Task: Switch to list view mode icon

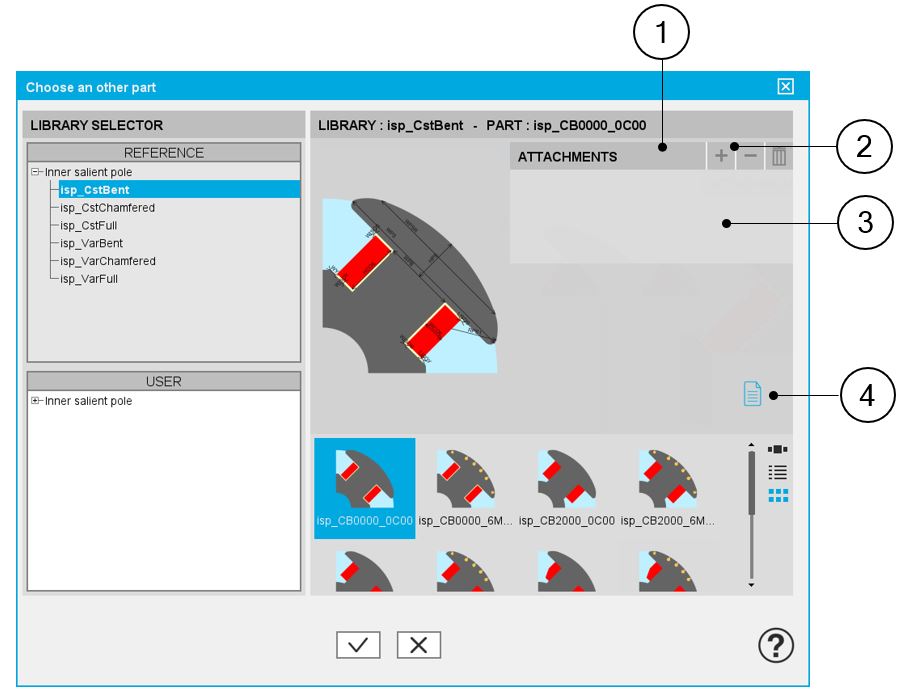Action: 778,472
